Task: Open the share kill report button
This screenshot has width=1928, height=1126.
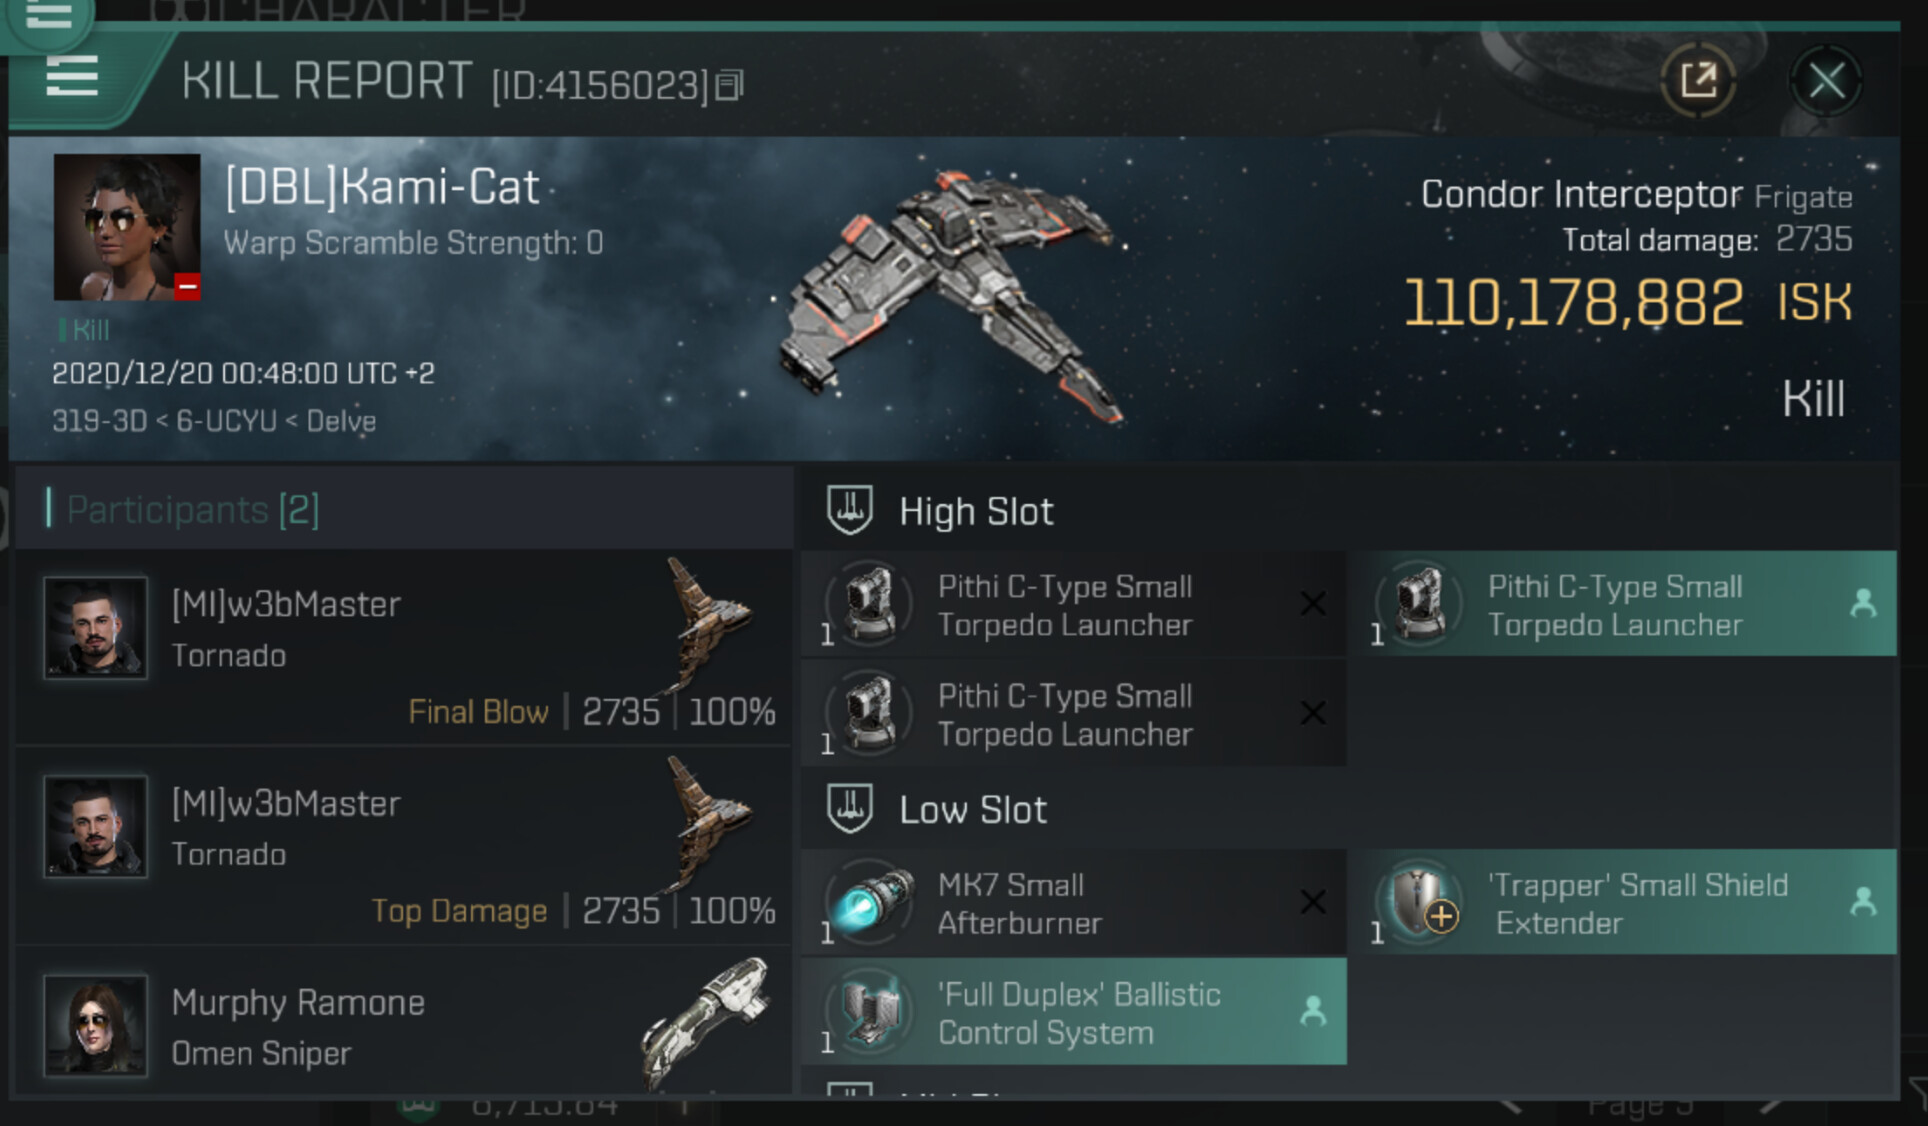Action: [1698, 80]
